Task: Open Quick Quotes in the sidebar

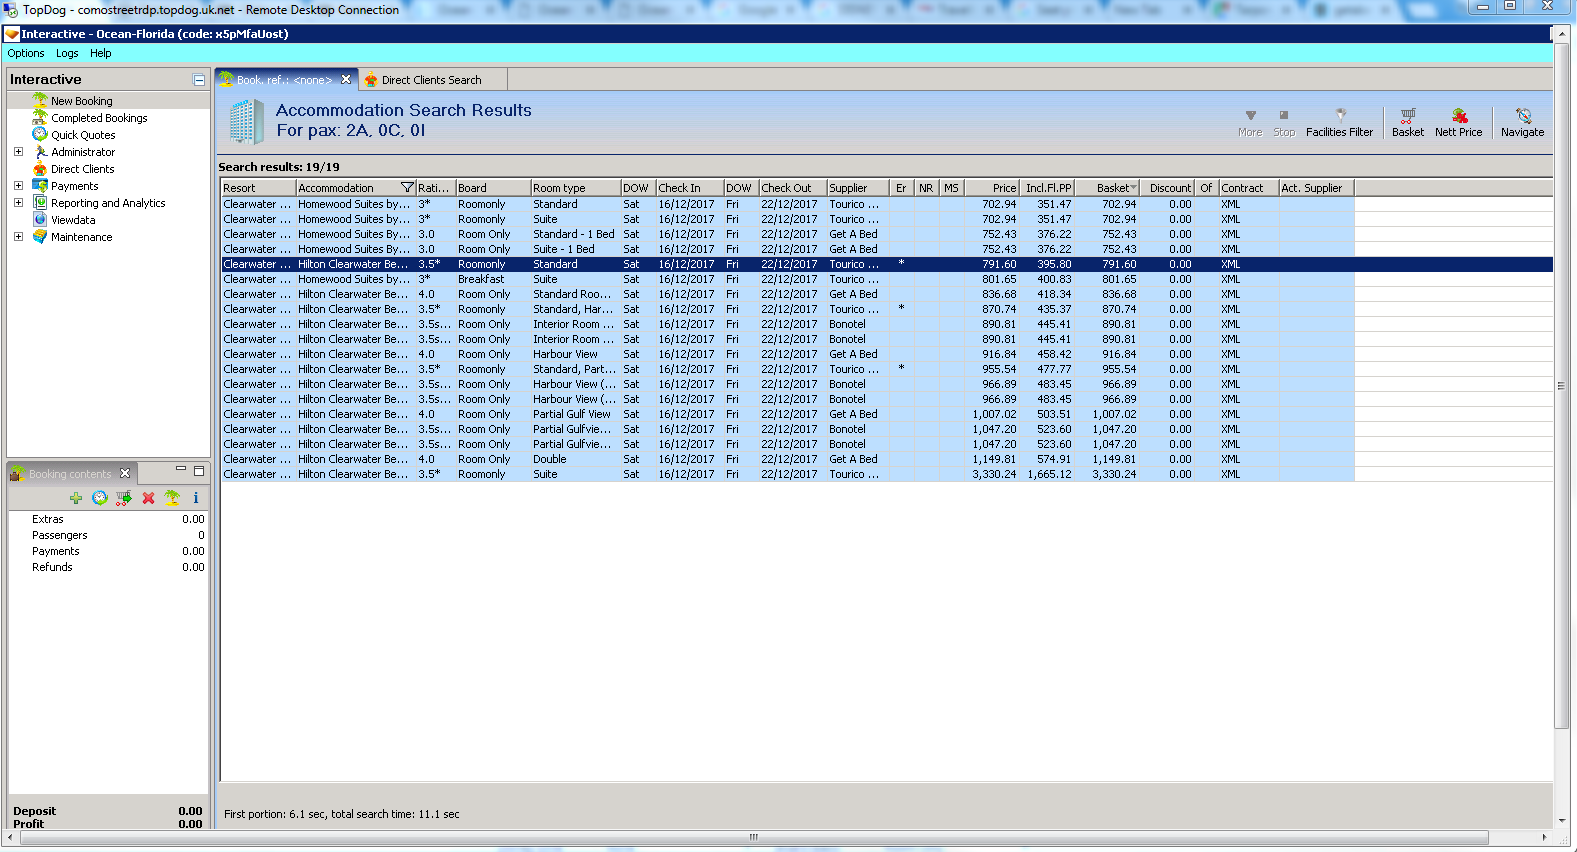Action: click(83, 135)
